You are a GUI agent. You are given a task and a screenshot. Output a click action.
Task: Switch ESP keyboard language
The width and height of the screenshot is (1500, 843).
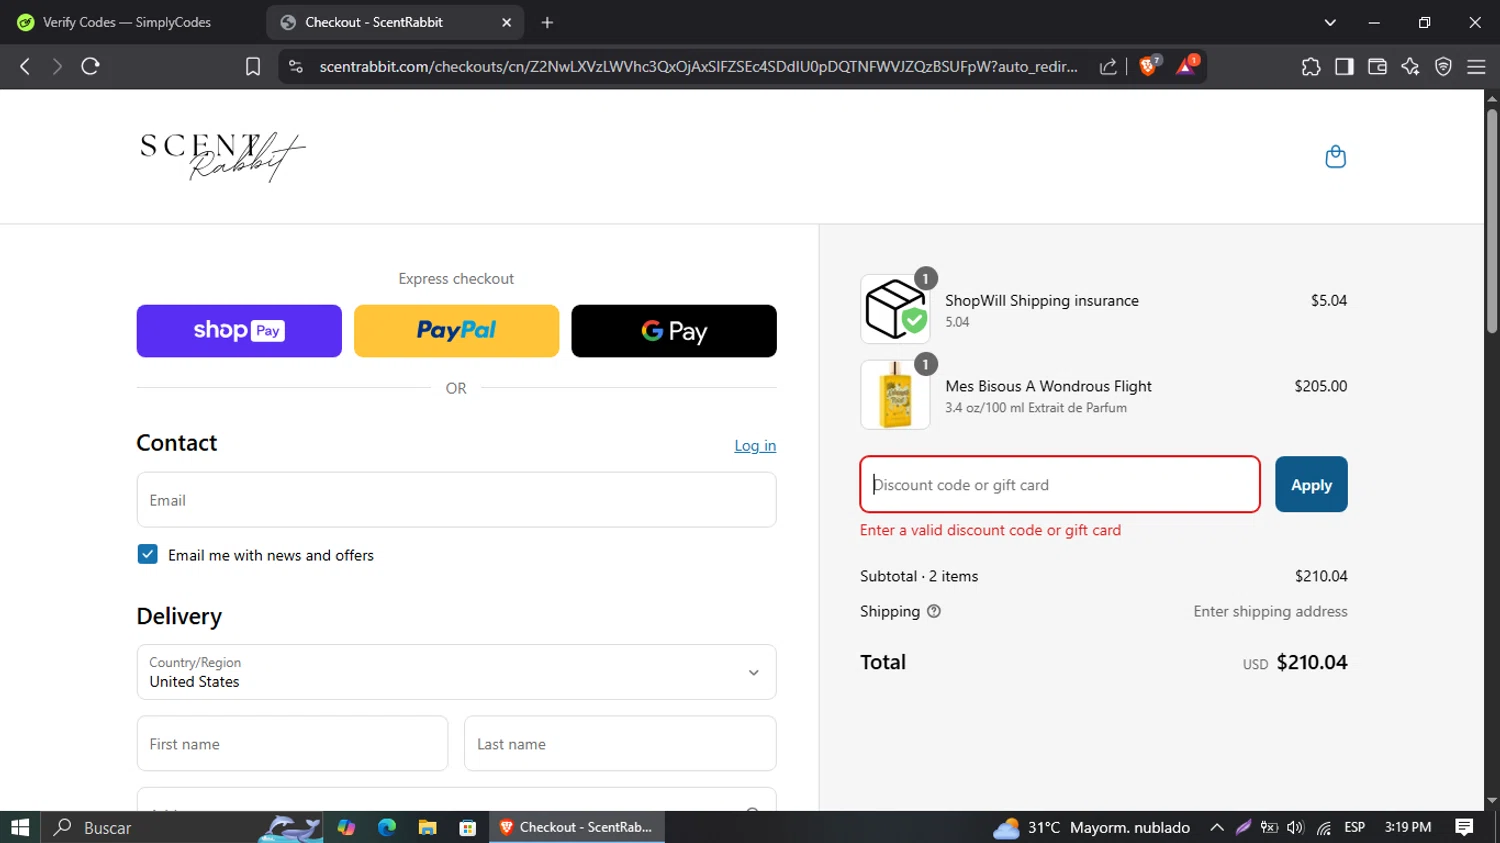click(x=1354, y=827)
